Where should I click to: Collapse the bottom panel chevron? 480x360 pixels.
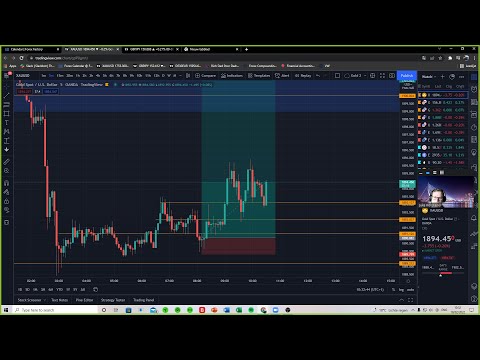[x=401, y=300]
